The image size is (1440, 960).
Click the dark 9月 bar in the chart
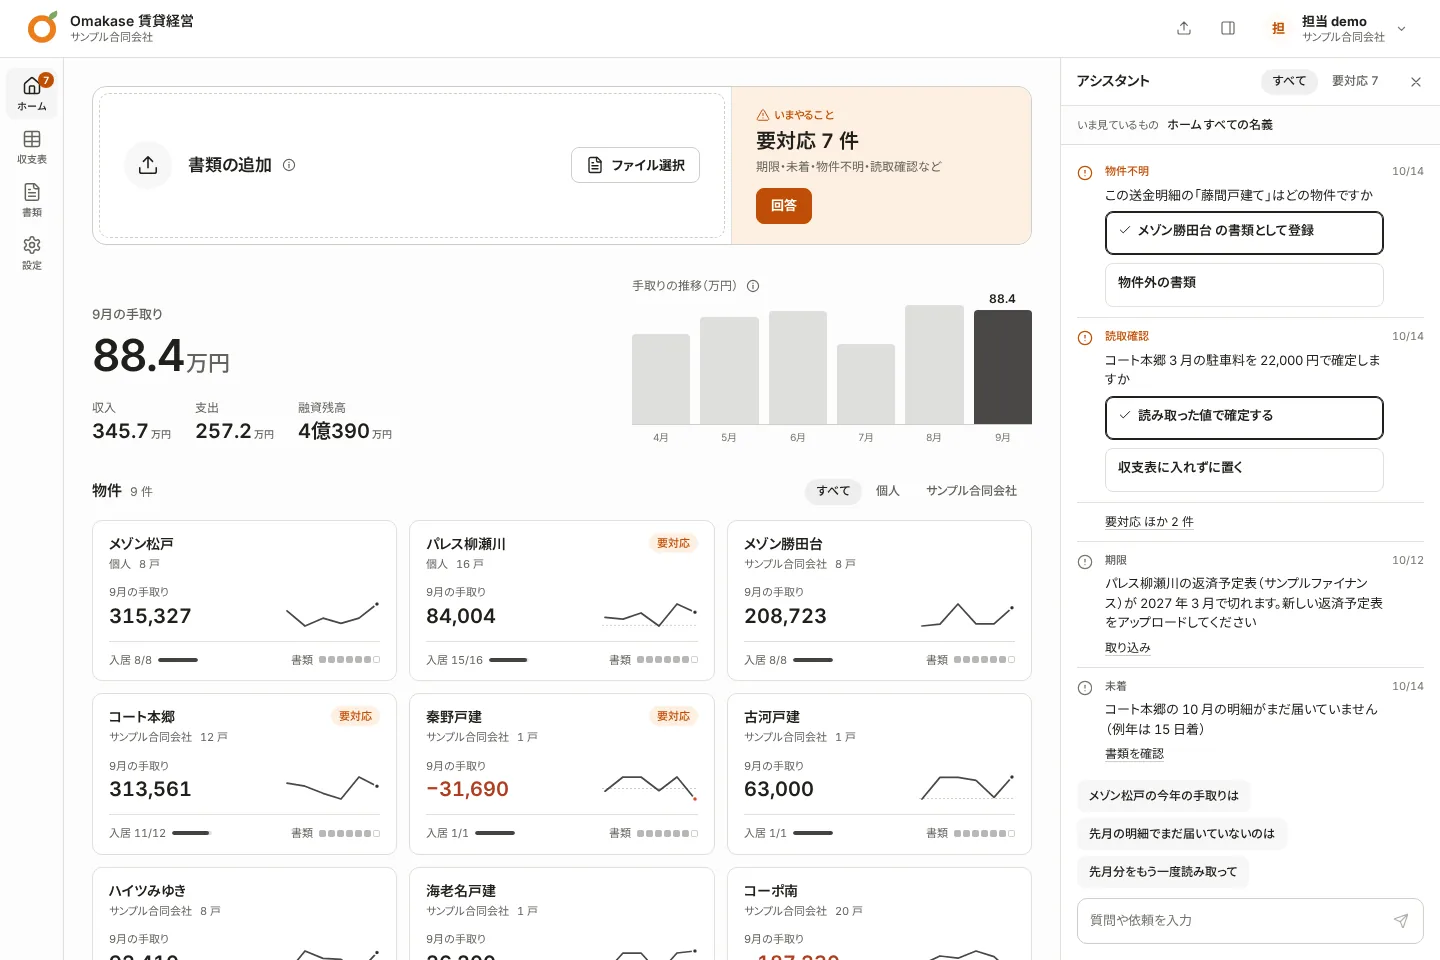pyautogui.click(x=1003, y=367)
